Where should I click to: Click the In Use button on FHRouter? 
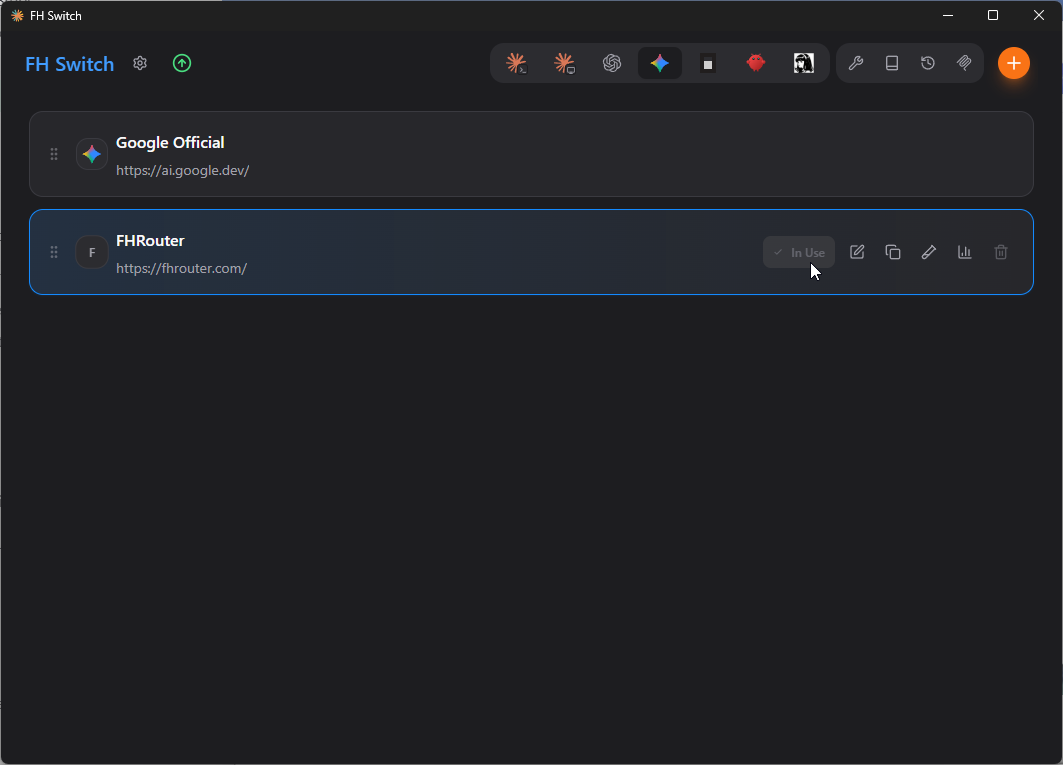799,252
